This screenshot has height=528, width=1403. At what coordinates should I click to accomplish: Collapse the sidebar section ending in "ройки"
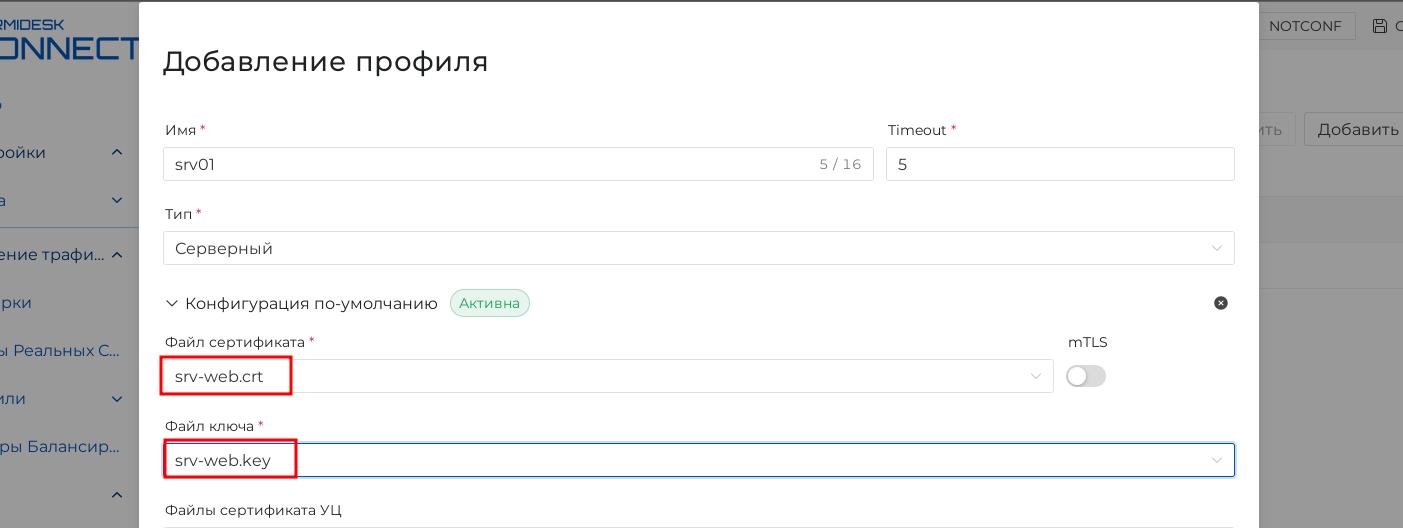[116, 152]
